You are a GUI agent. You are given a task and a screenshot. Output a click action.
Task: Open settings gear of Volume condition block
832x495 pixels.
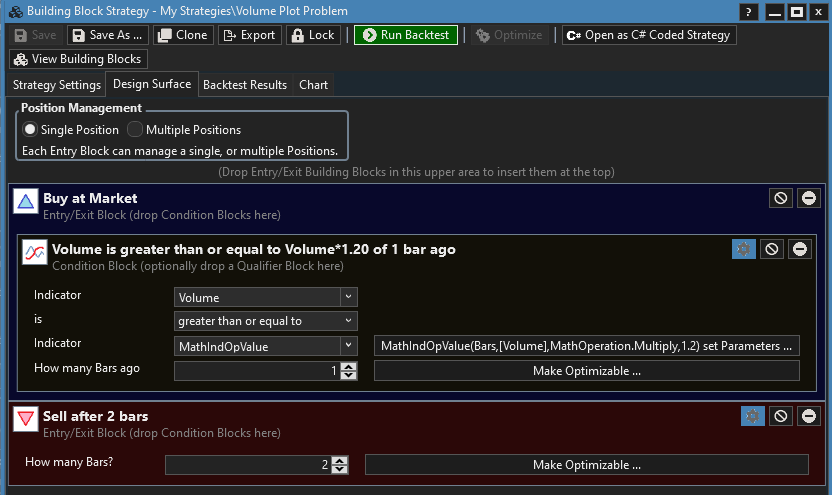point(744,249)
